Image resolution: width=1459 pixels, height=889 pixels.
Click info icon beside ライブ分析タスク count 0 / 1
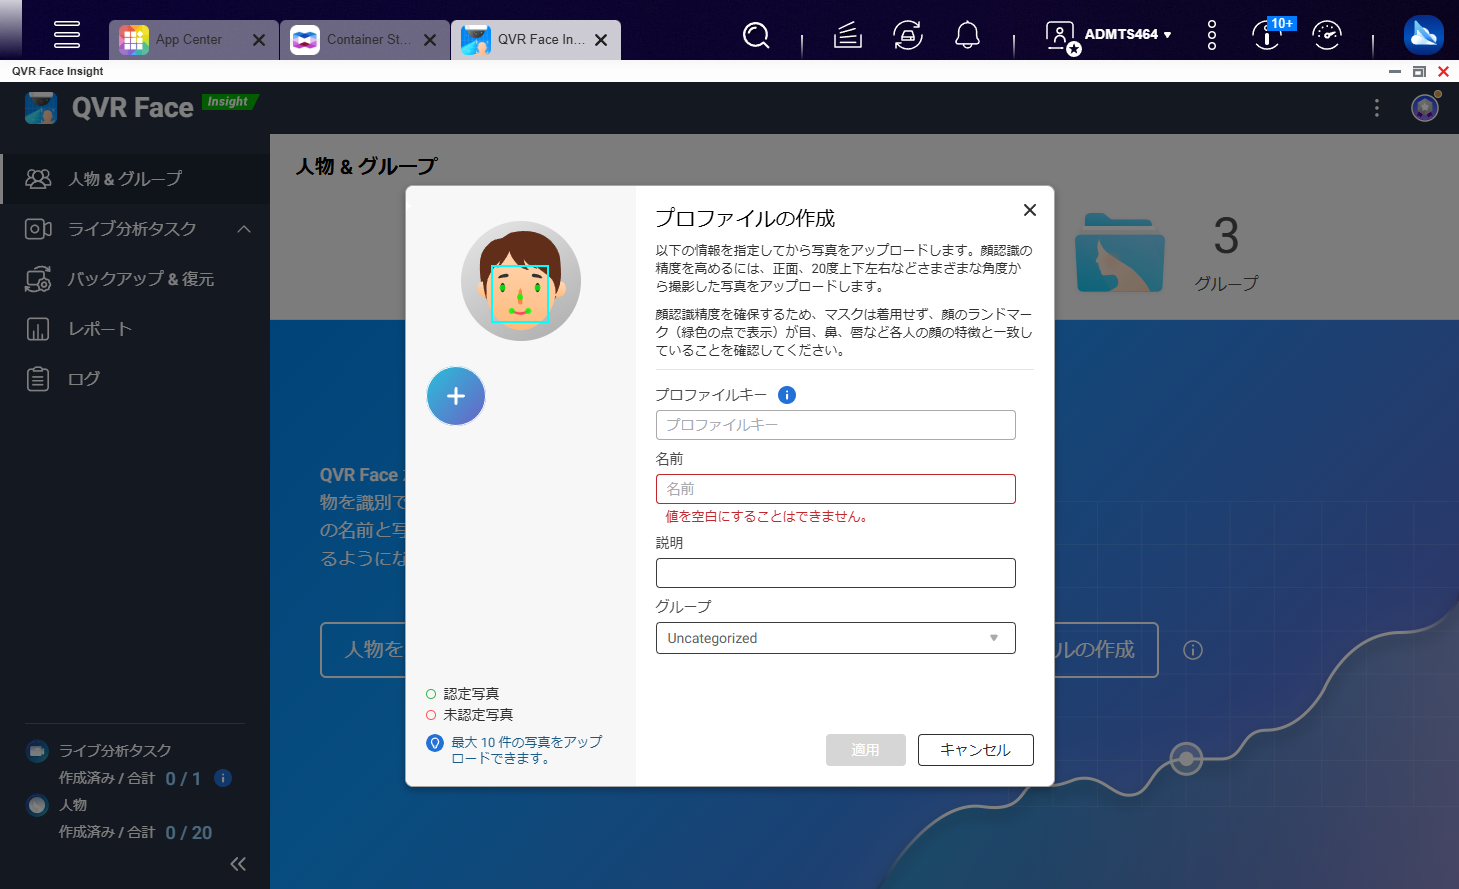click(223, 778)
